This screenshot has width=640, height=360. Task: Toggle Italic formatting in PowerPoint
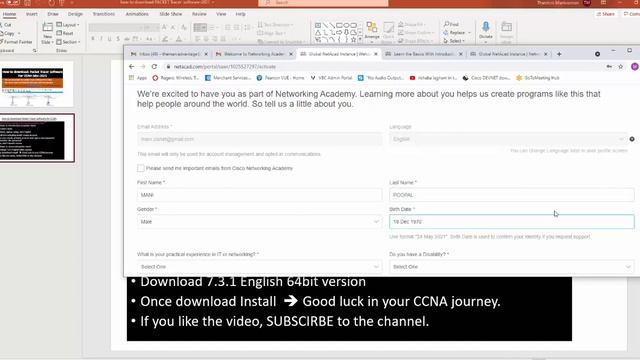(x=101, y=39)
